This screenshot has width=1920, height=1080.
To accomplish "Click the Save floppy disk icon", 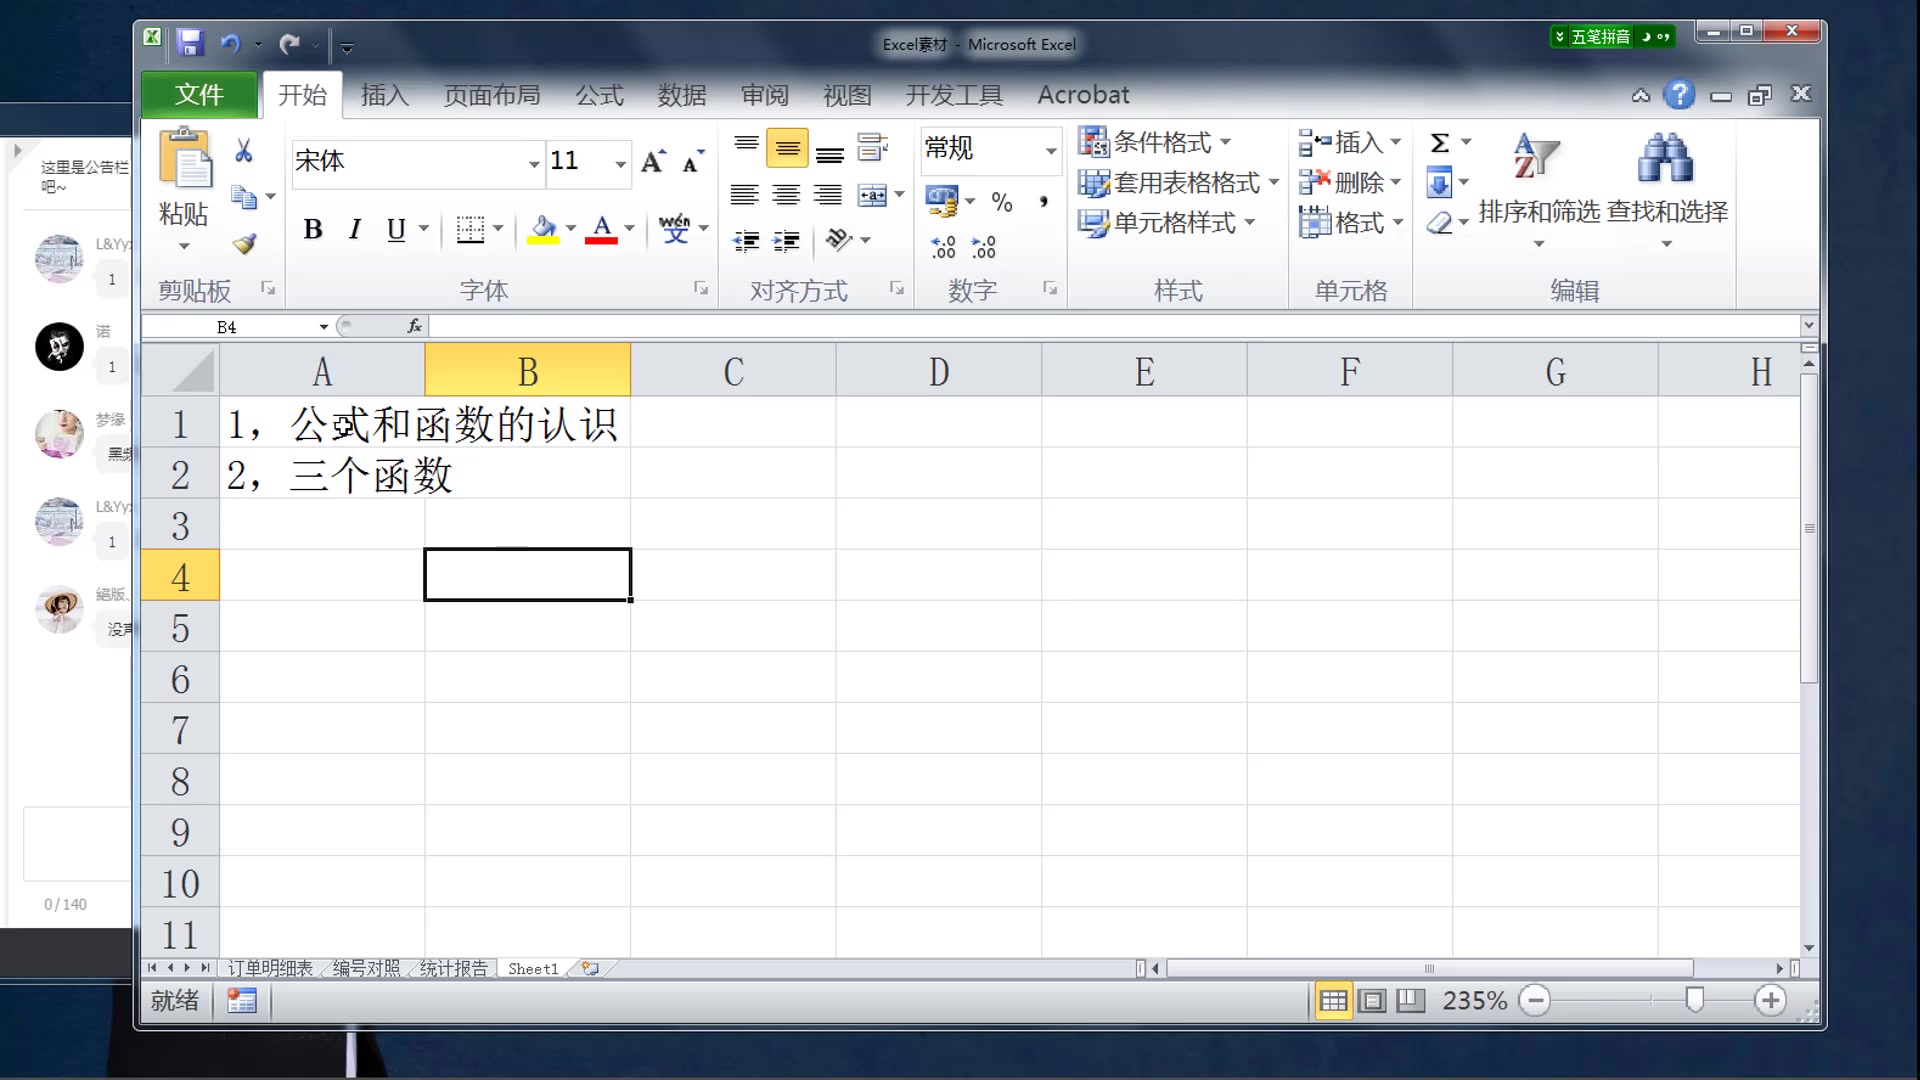I will [190, 43].
